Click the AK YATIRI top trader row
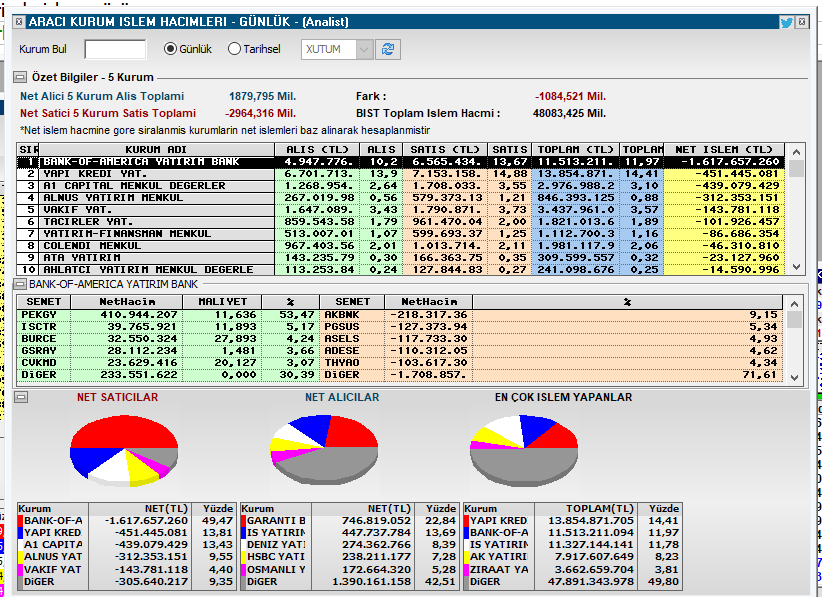The width and height of the screenshot is (822, 597). coord(572,557)
